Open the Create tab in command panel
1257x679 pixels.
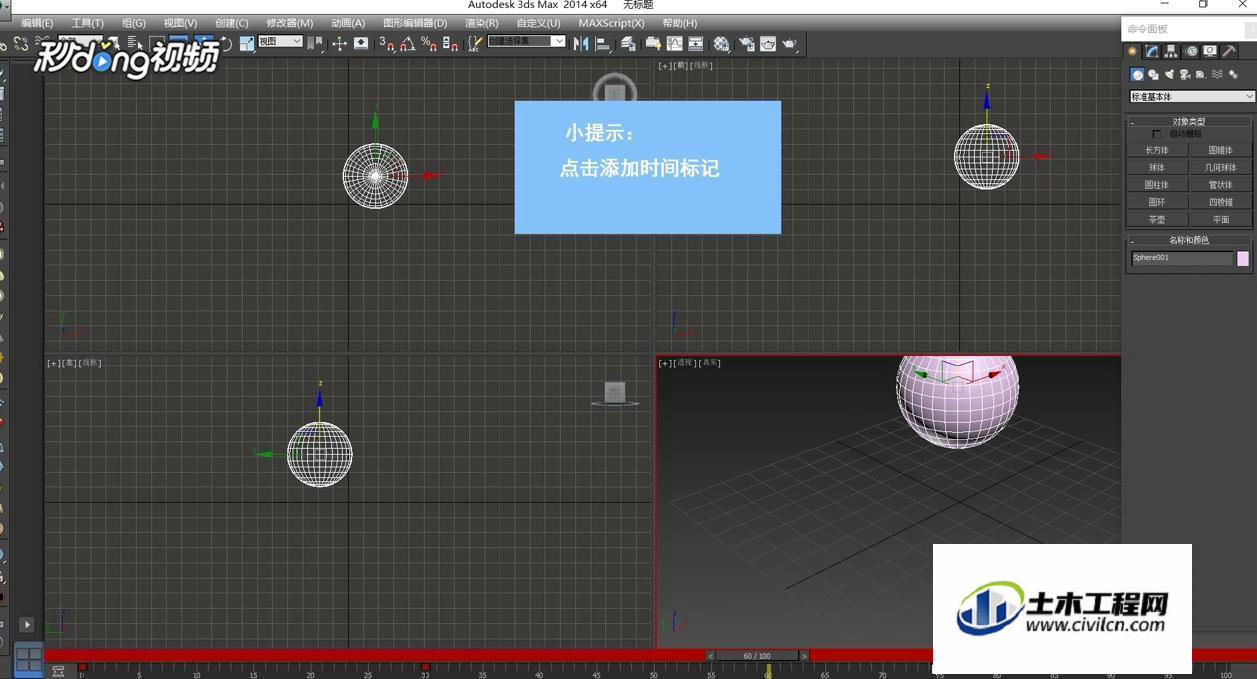pos(1133,51)
